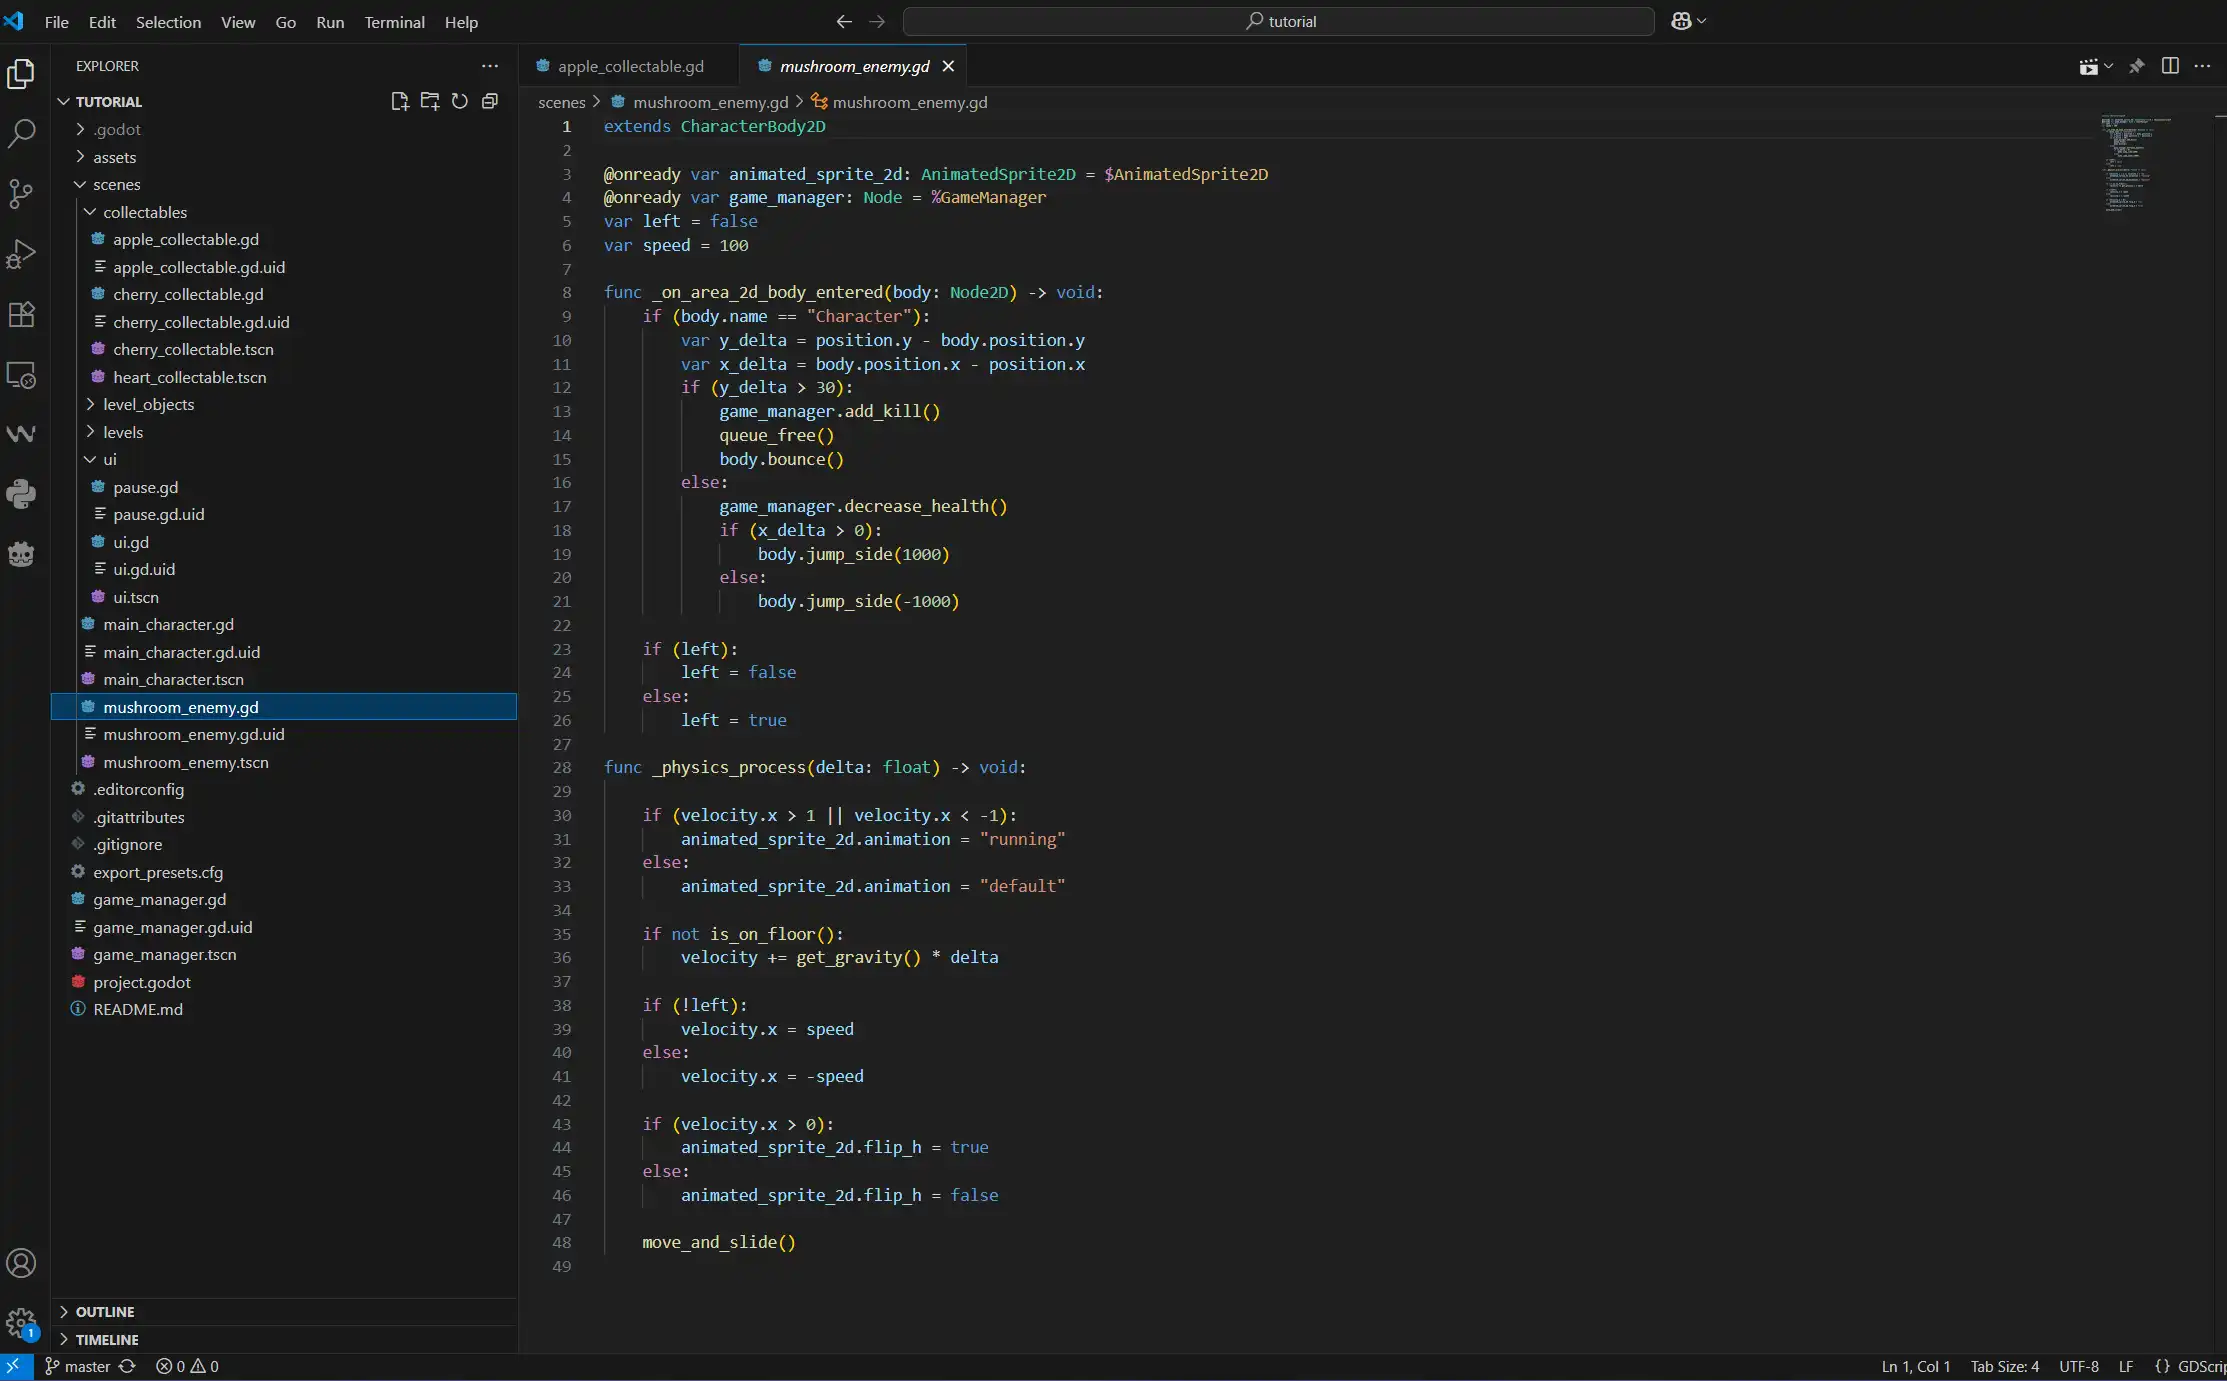Collapse the collectables folder

[144, 212]
